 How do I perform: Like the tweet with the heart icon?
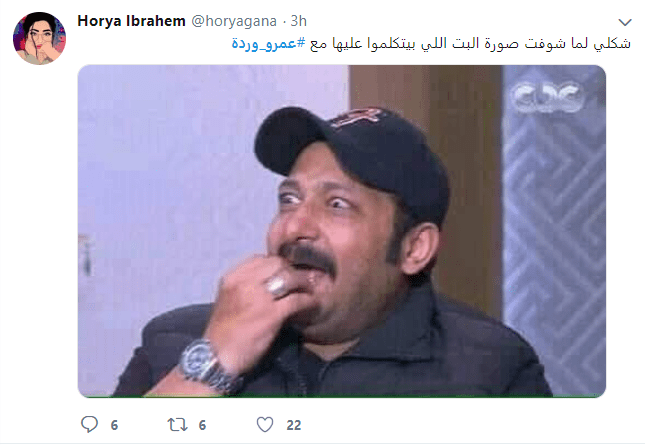point(265,424)
